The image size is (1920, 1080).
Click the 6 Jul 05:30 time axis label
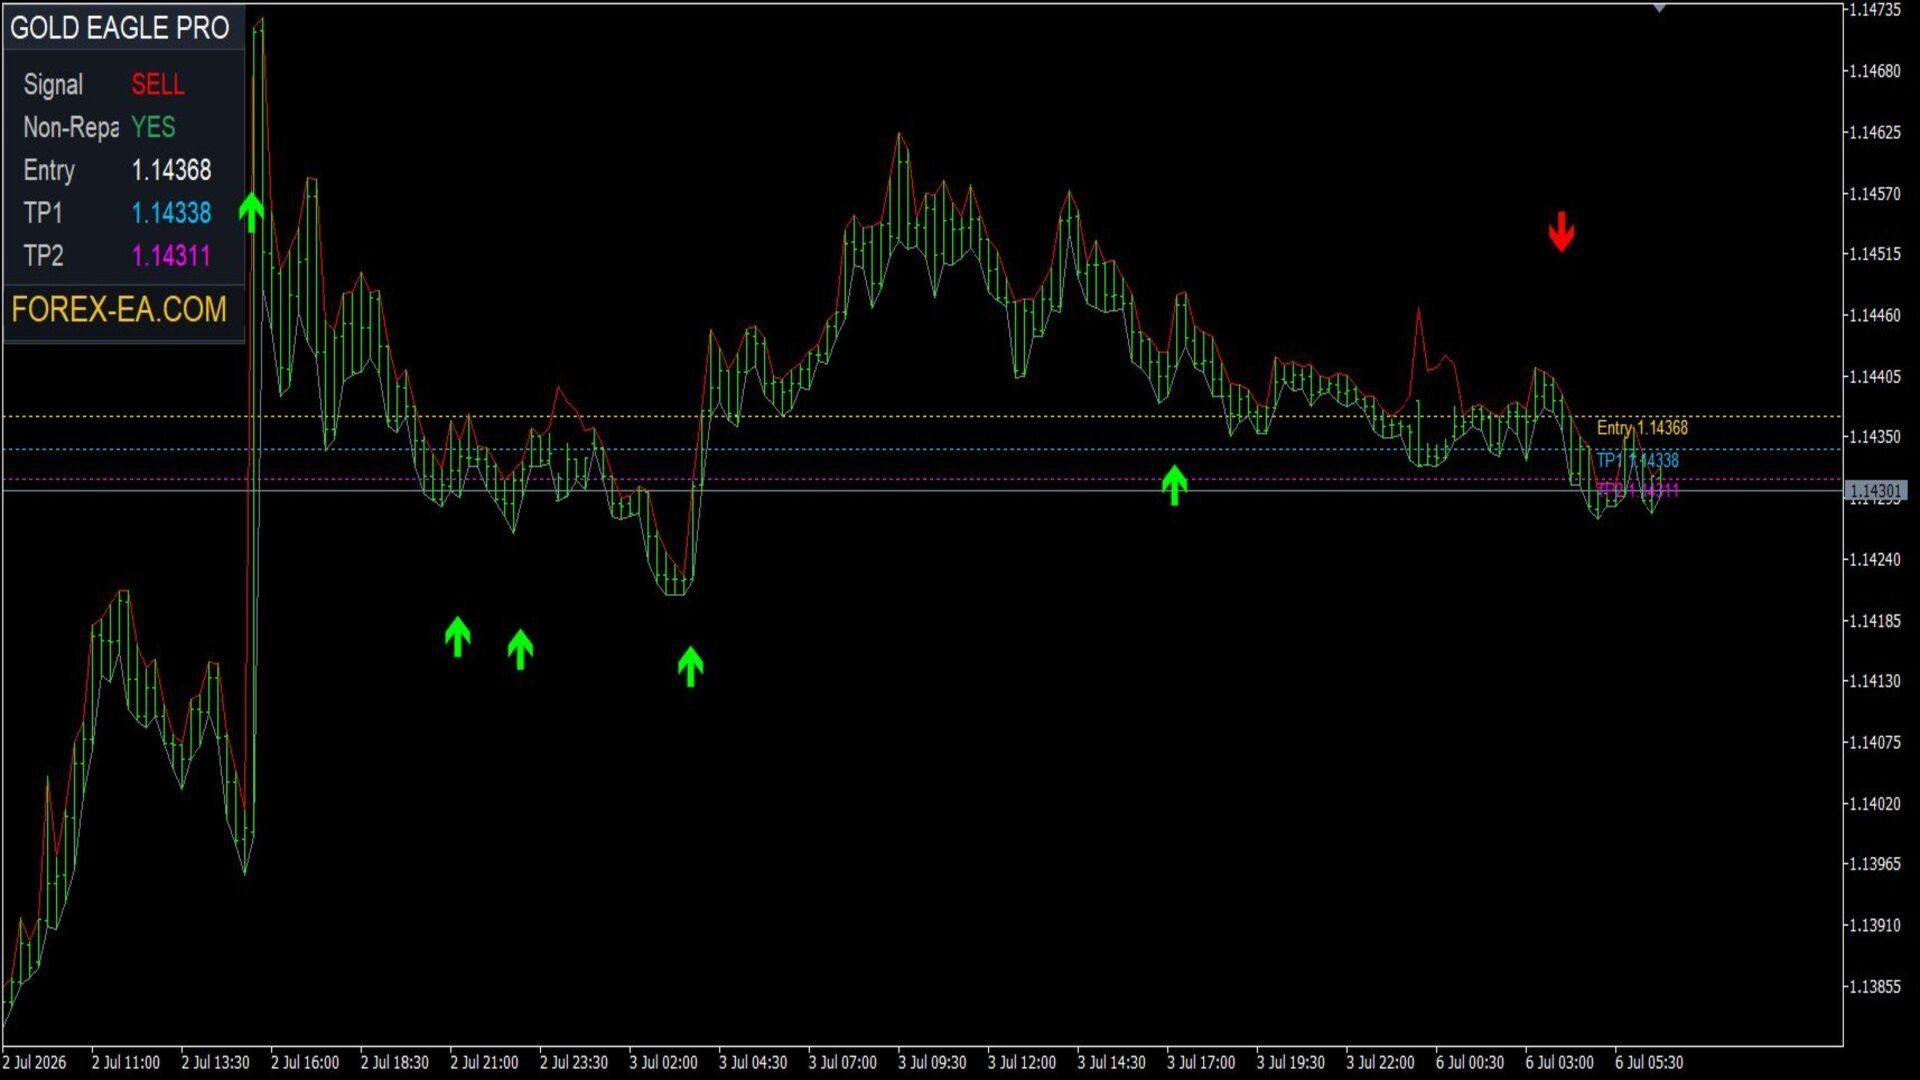[1649, 1062]
